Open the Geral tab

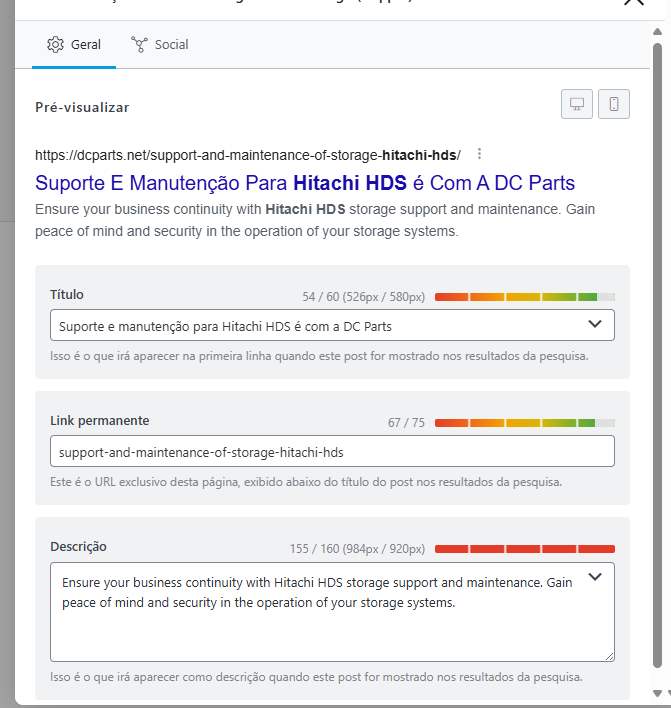[74, 45]
